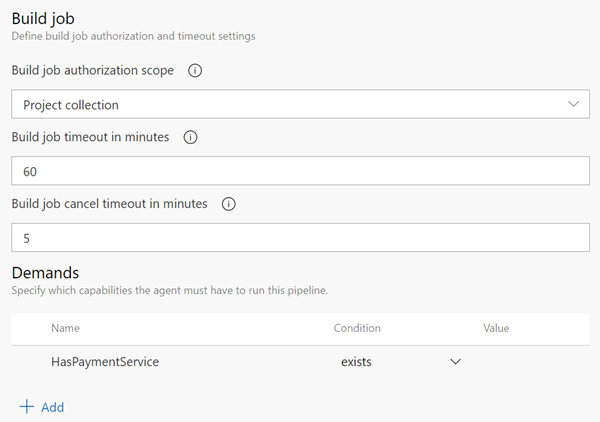600x422 pixels.
Task: Click info icon beside Build job timeout in minutes
Action: [x=191, y=137]
